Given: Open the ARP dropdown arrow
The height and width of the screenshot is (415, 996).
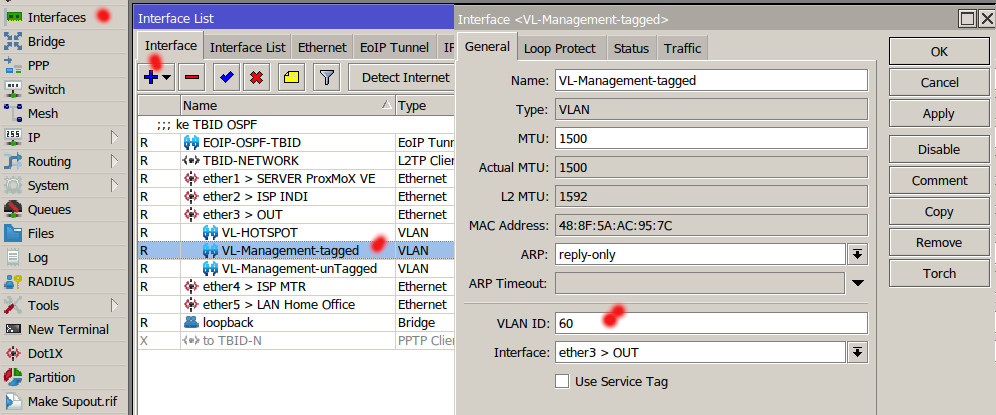Looking at the screenshot, I should 858,254.
